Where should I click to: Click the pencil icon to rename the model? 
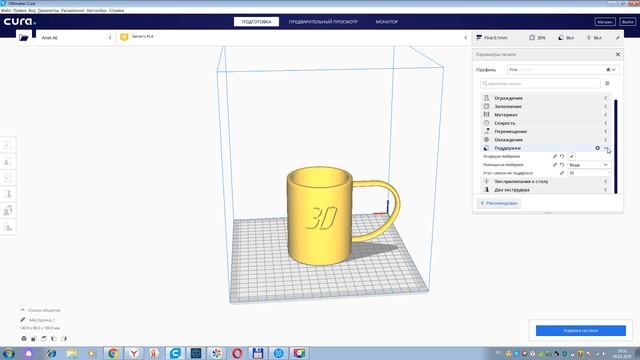click(23, 320)
